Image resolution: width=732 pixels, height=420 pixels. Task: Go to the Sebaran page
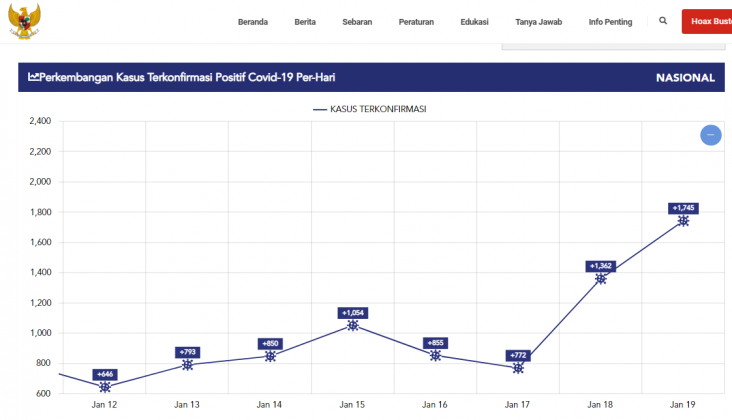click(x=357, y=22)
